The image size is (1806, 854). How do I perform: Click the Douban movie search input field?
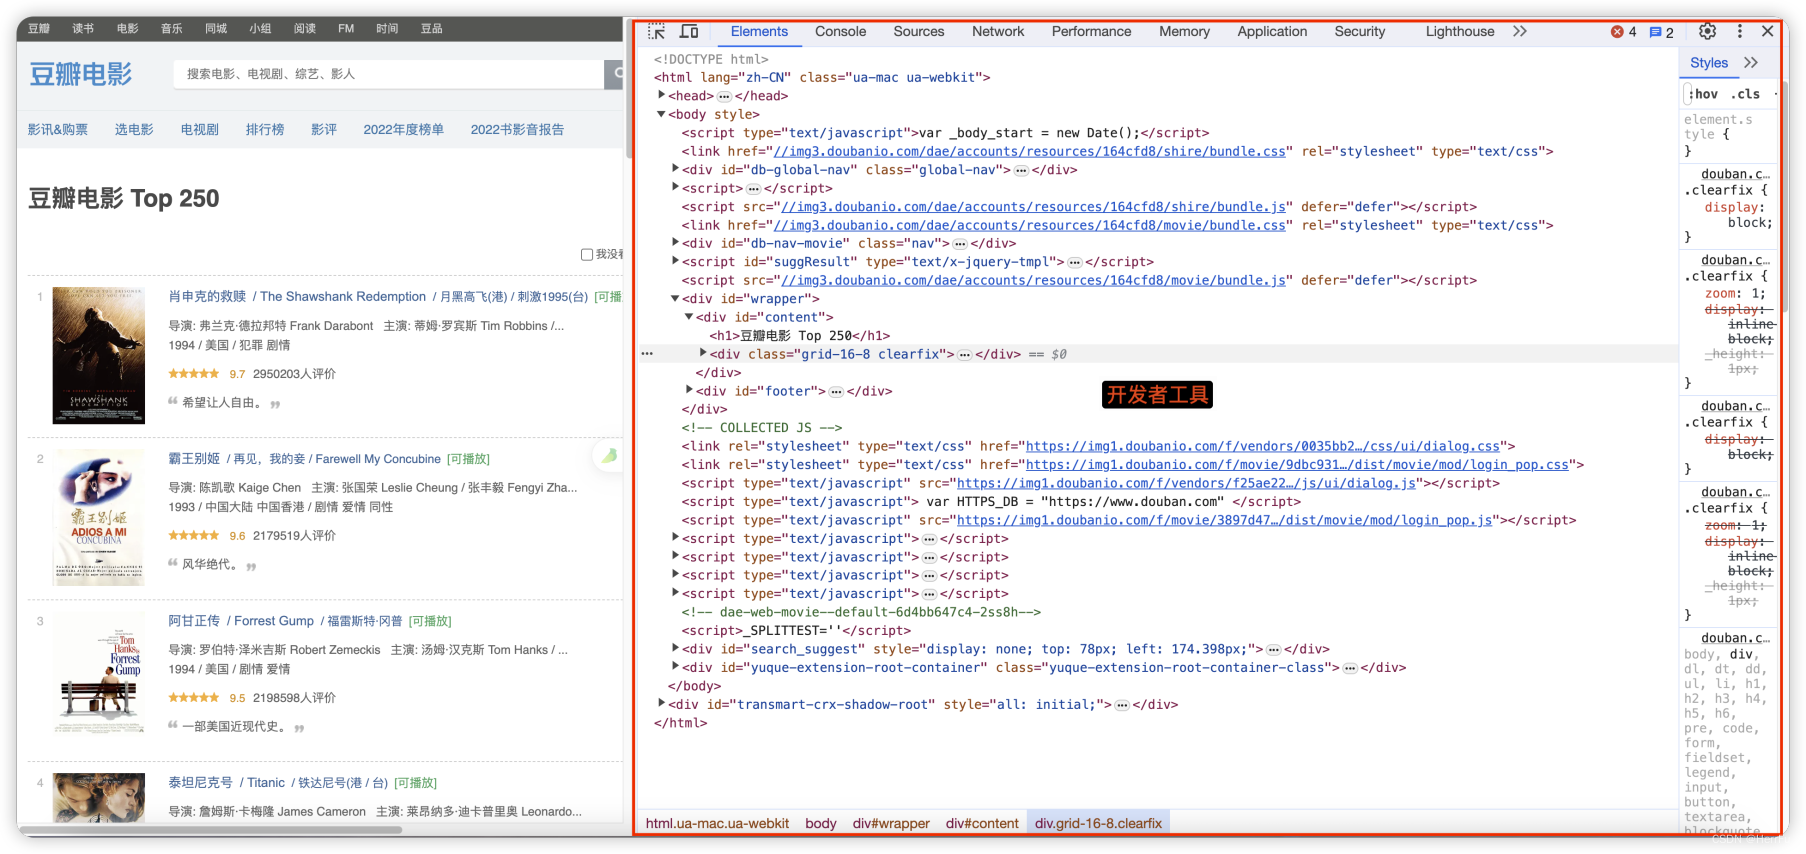point(388,74)
